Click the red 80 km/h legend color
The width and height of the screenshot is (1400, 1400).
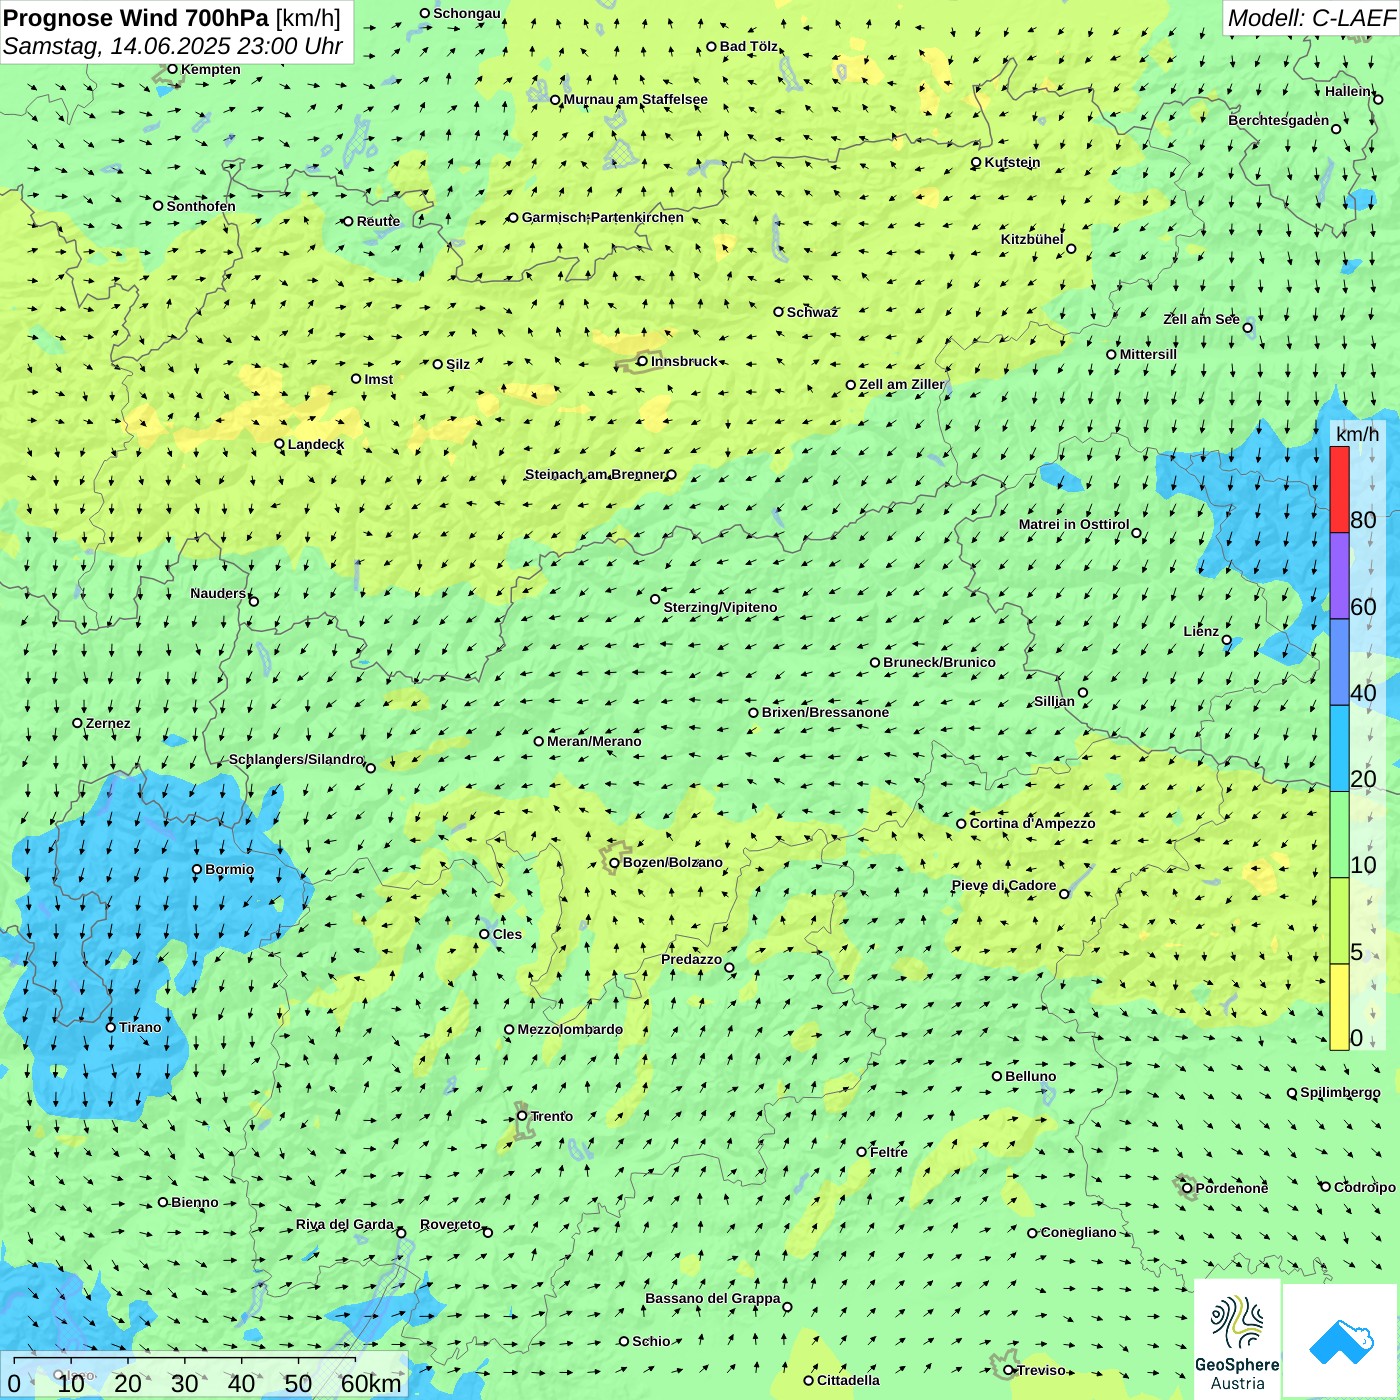point(1339,489)
